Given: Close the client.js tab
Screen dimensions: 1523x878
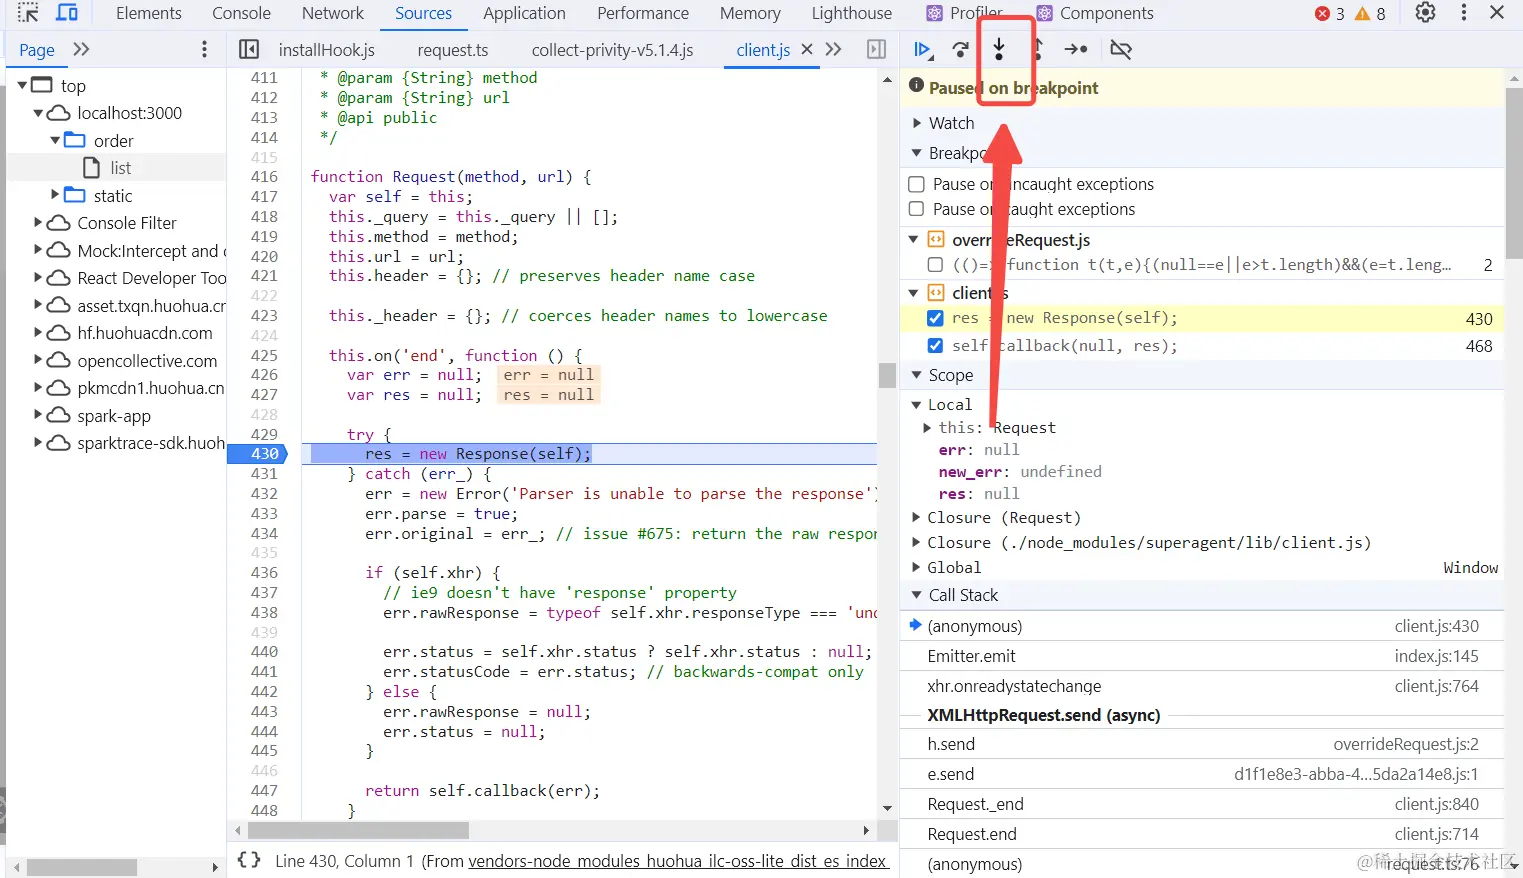Looking at the screenshot, I should pyautogui.click(x=807, y=49).
